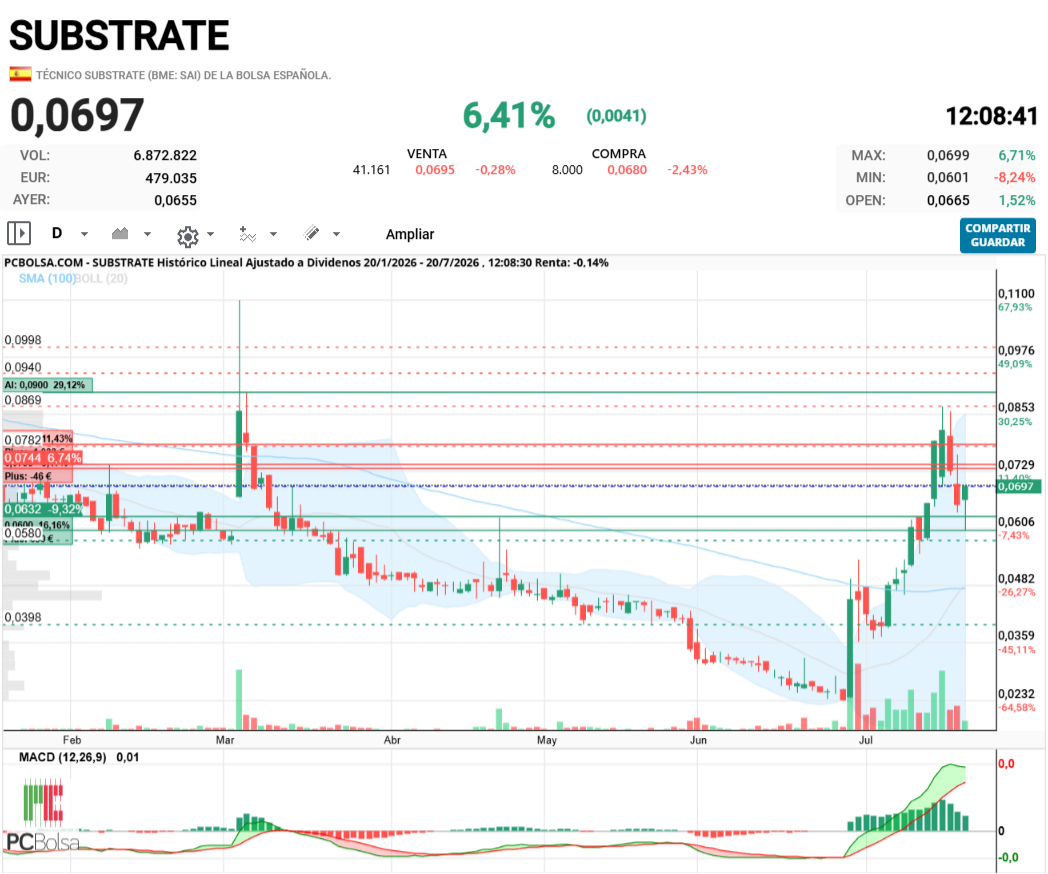Click the VOL value 6.872.822
The height and width of the screenshot is (874, 1048).
point(165,156)
